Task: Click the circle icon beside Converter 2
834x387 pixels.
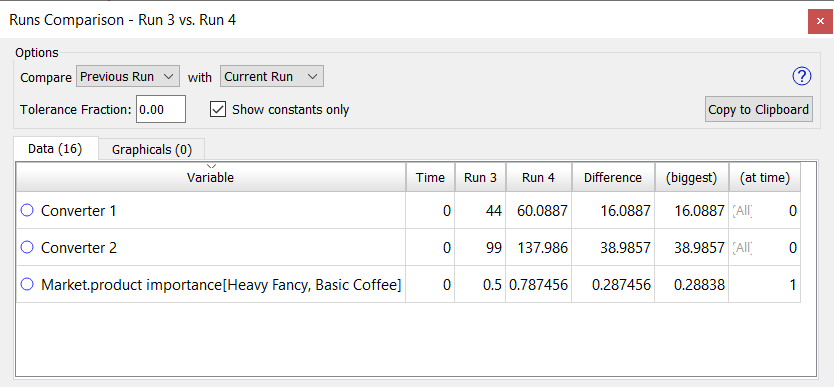Action: 27,248
